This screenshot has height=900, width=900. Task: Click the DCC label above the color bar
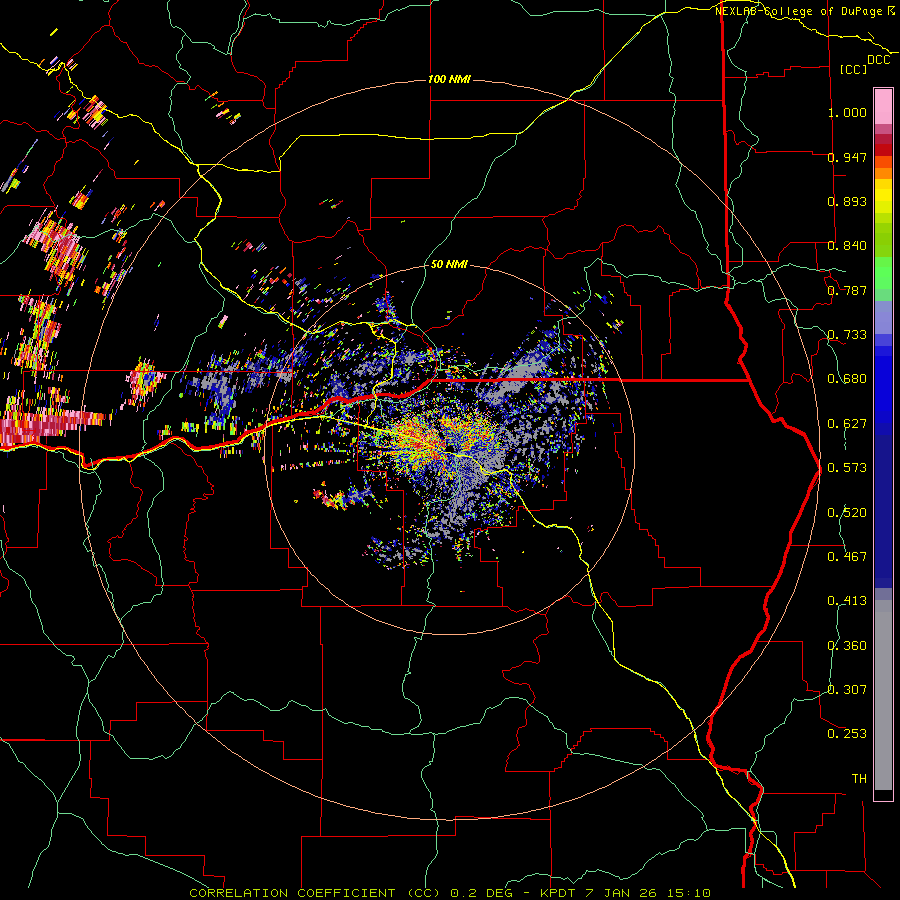click(878, 60)
